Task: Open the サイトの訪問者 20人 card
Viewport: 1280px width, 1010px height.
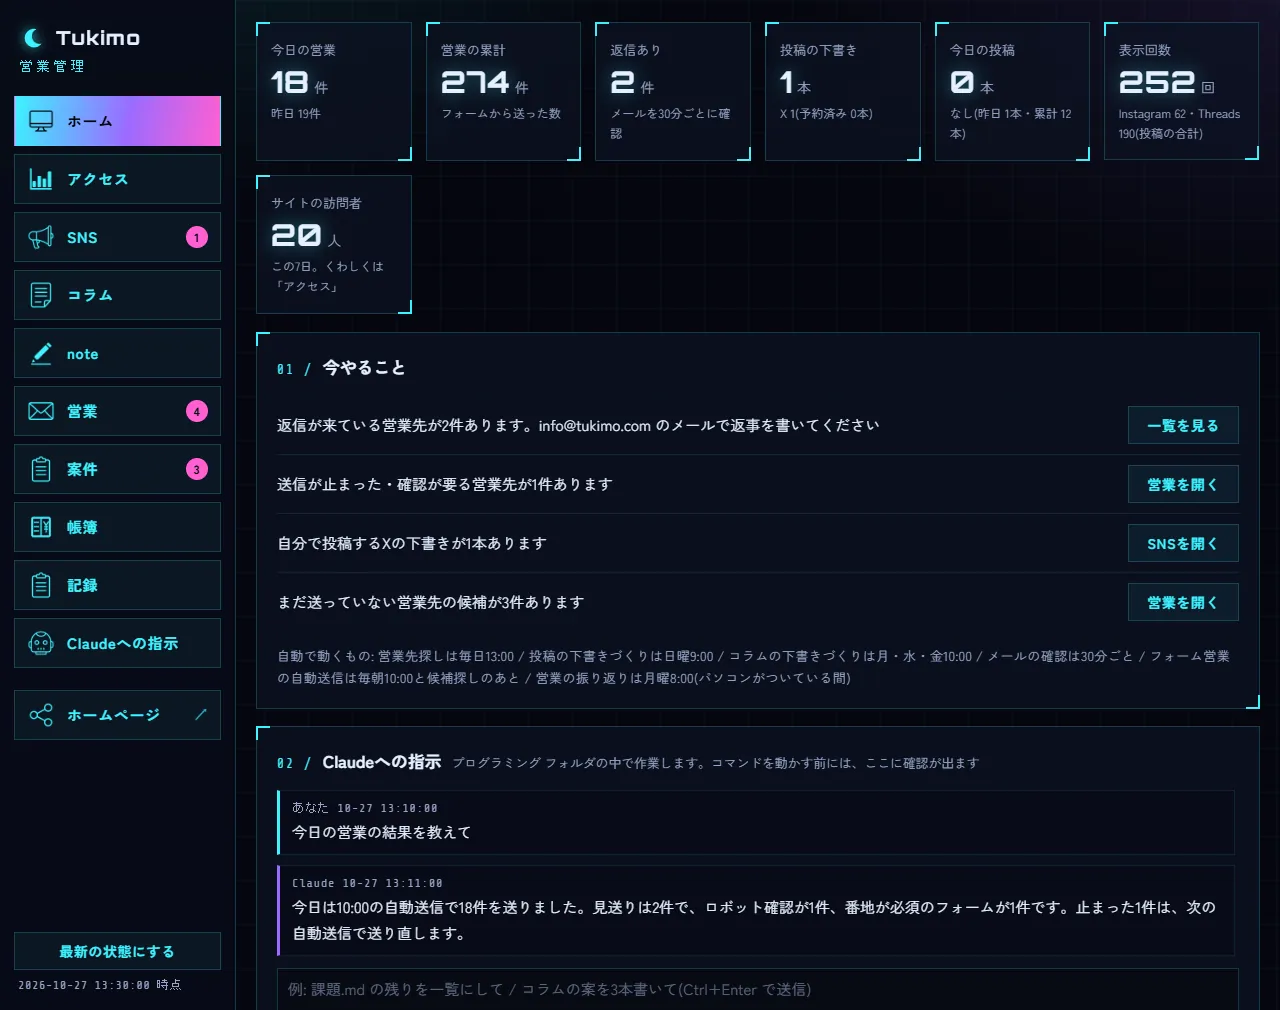Action: [334, 244]
